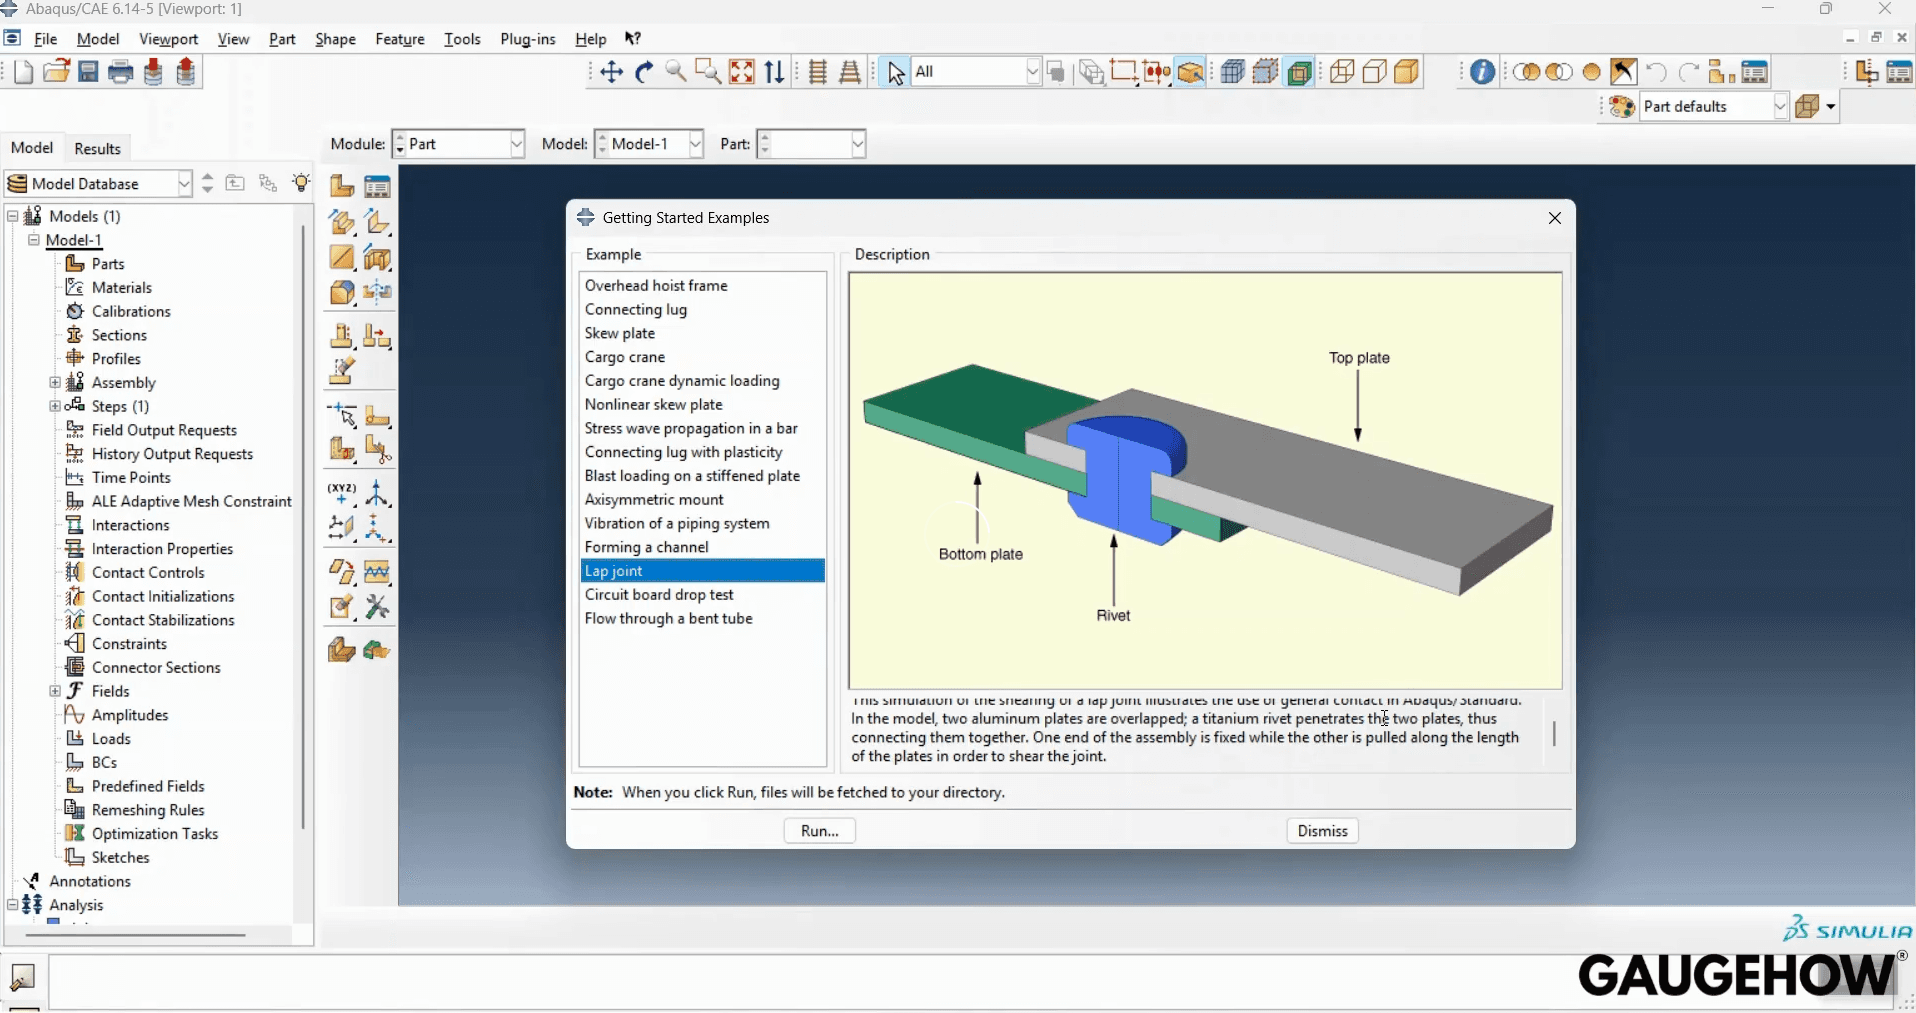Dismiss the Getting Started Examples dialog
The height and width of the screenshot is (1013, 1916).
click(1322, 830)
